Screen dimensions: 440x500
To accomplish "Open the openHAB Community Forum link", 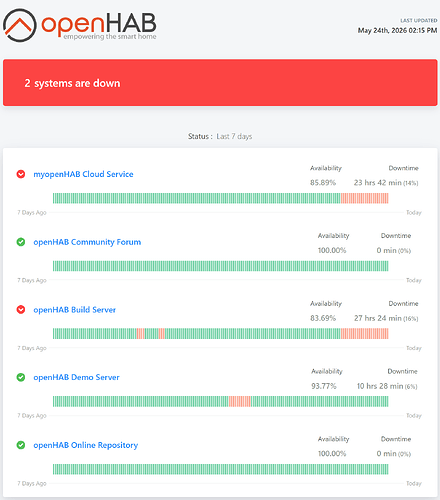I will 87,242.
